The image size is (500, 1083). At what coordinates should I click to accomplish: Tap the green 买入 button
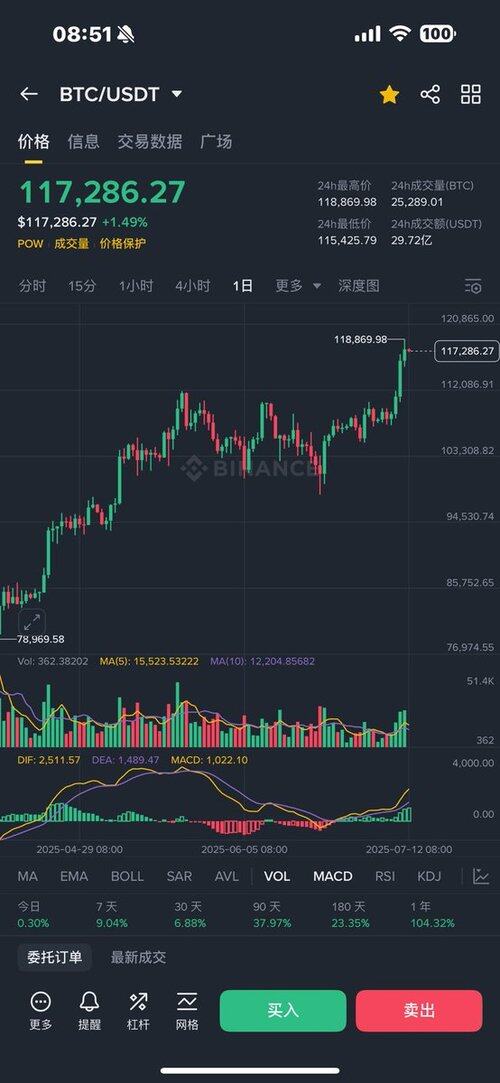283,1010
